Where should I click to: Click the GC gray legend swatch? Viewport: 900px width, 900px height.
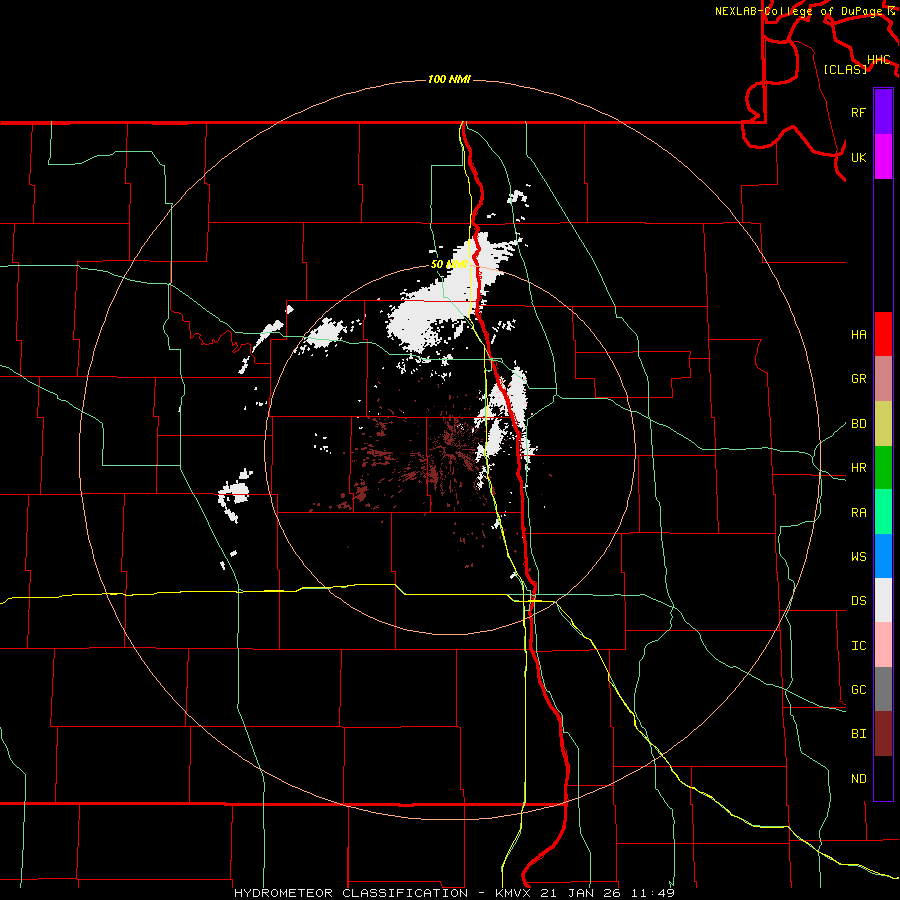[883, 689]
